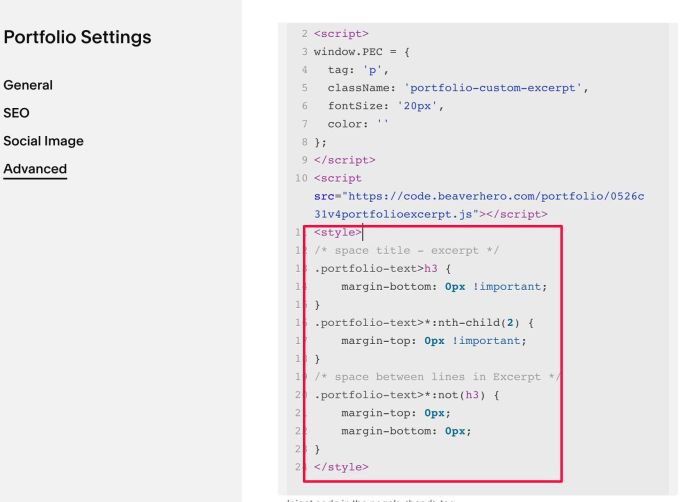Click the .portfolio-text>*:not(h3) selector line
The width and height of the screenshot is (700, 502).
406,395
